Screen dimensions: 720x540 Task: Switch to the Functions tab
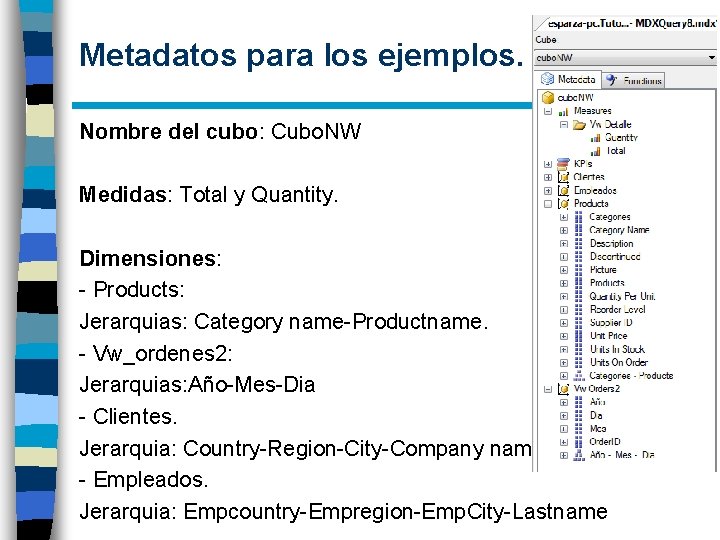pyautogui.click(x=634, y=81)
